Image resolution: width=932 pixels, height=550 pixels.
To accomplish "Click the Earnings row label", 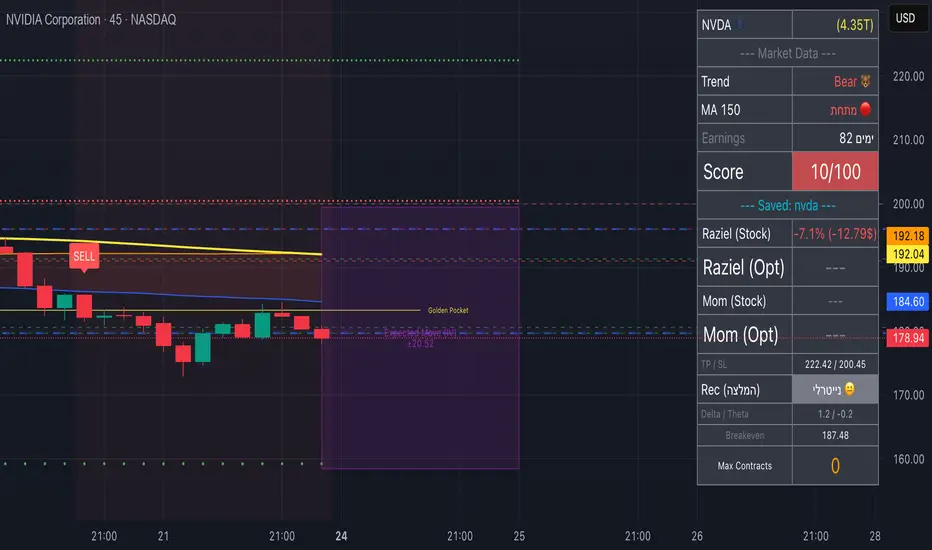I will (723, 138).
